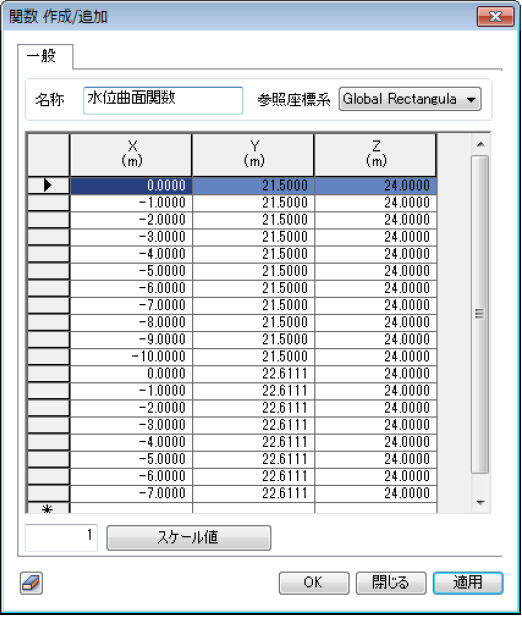
Task: Switch to the 一般 tab
Action: click(x=42, y=56)
